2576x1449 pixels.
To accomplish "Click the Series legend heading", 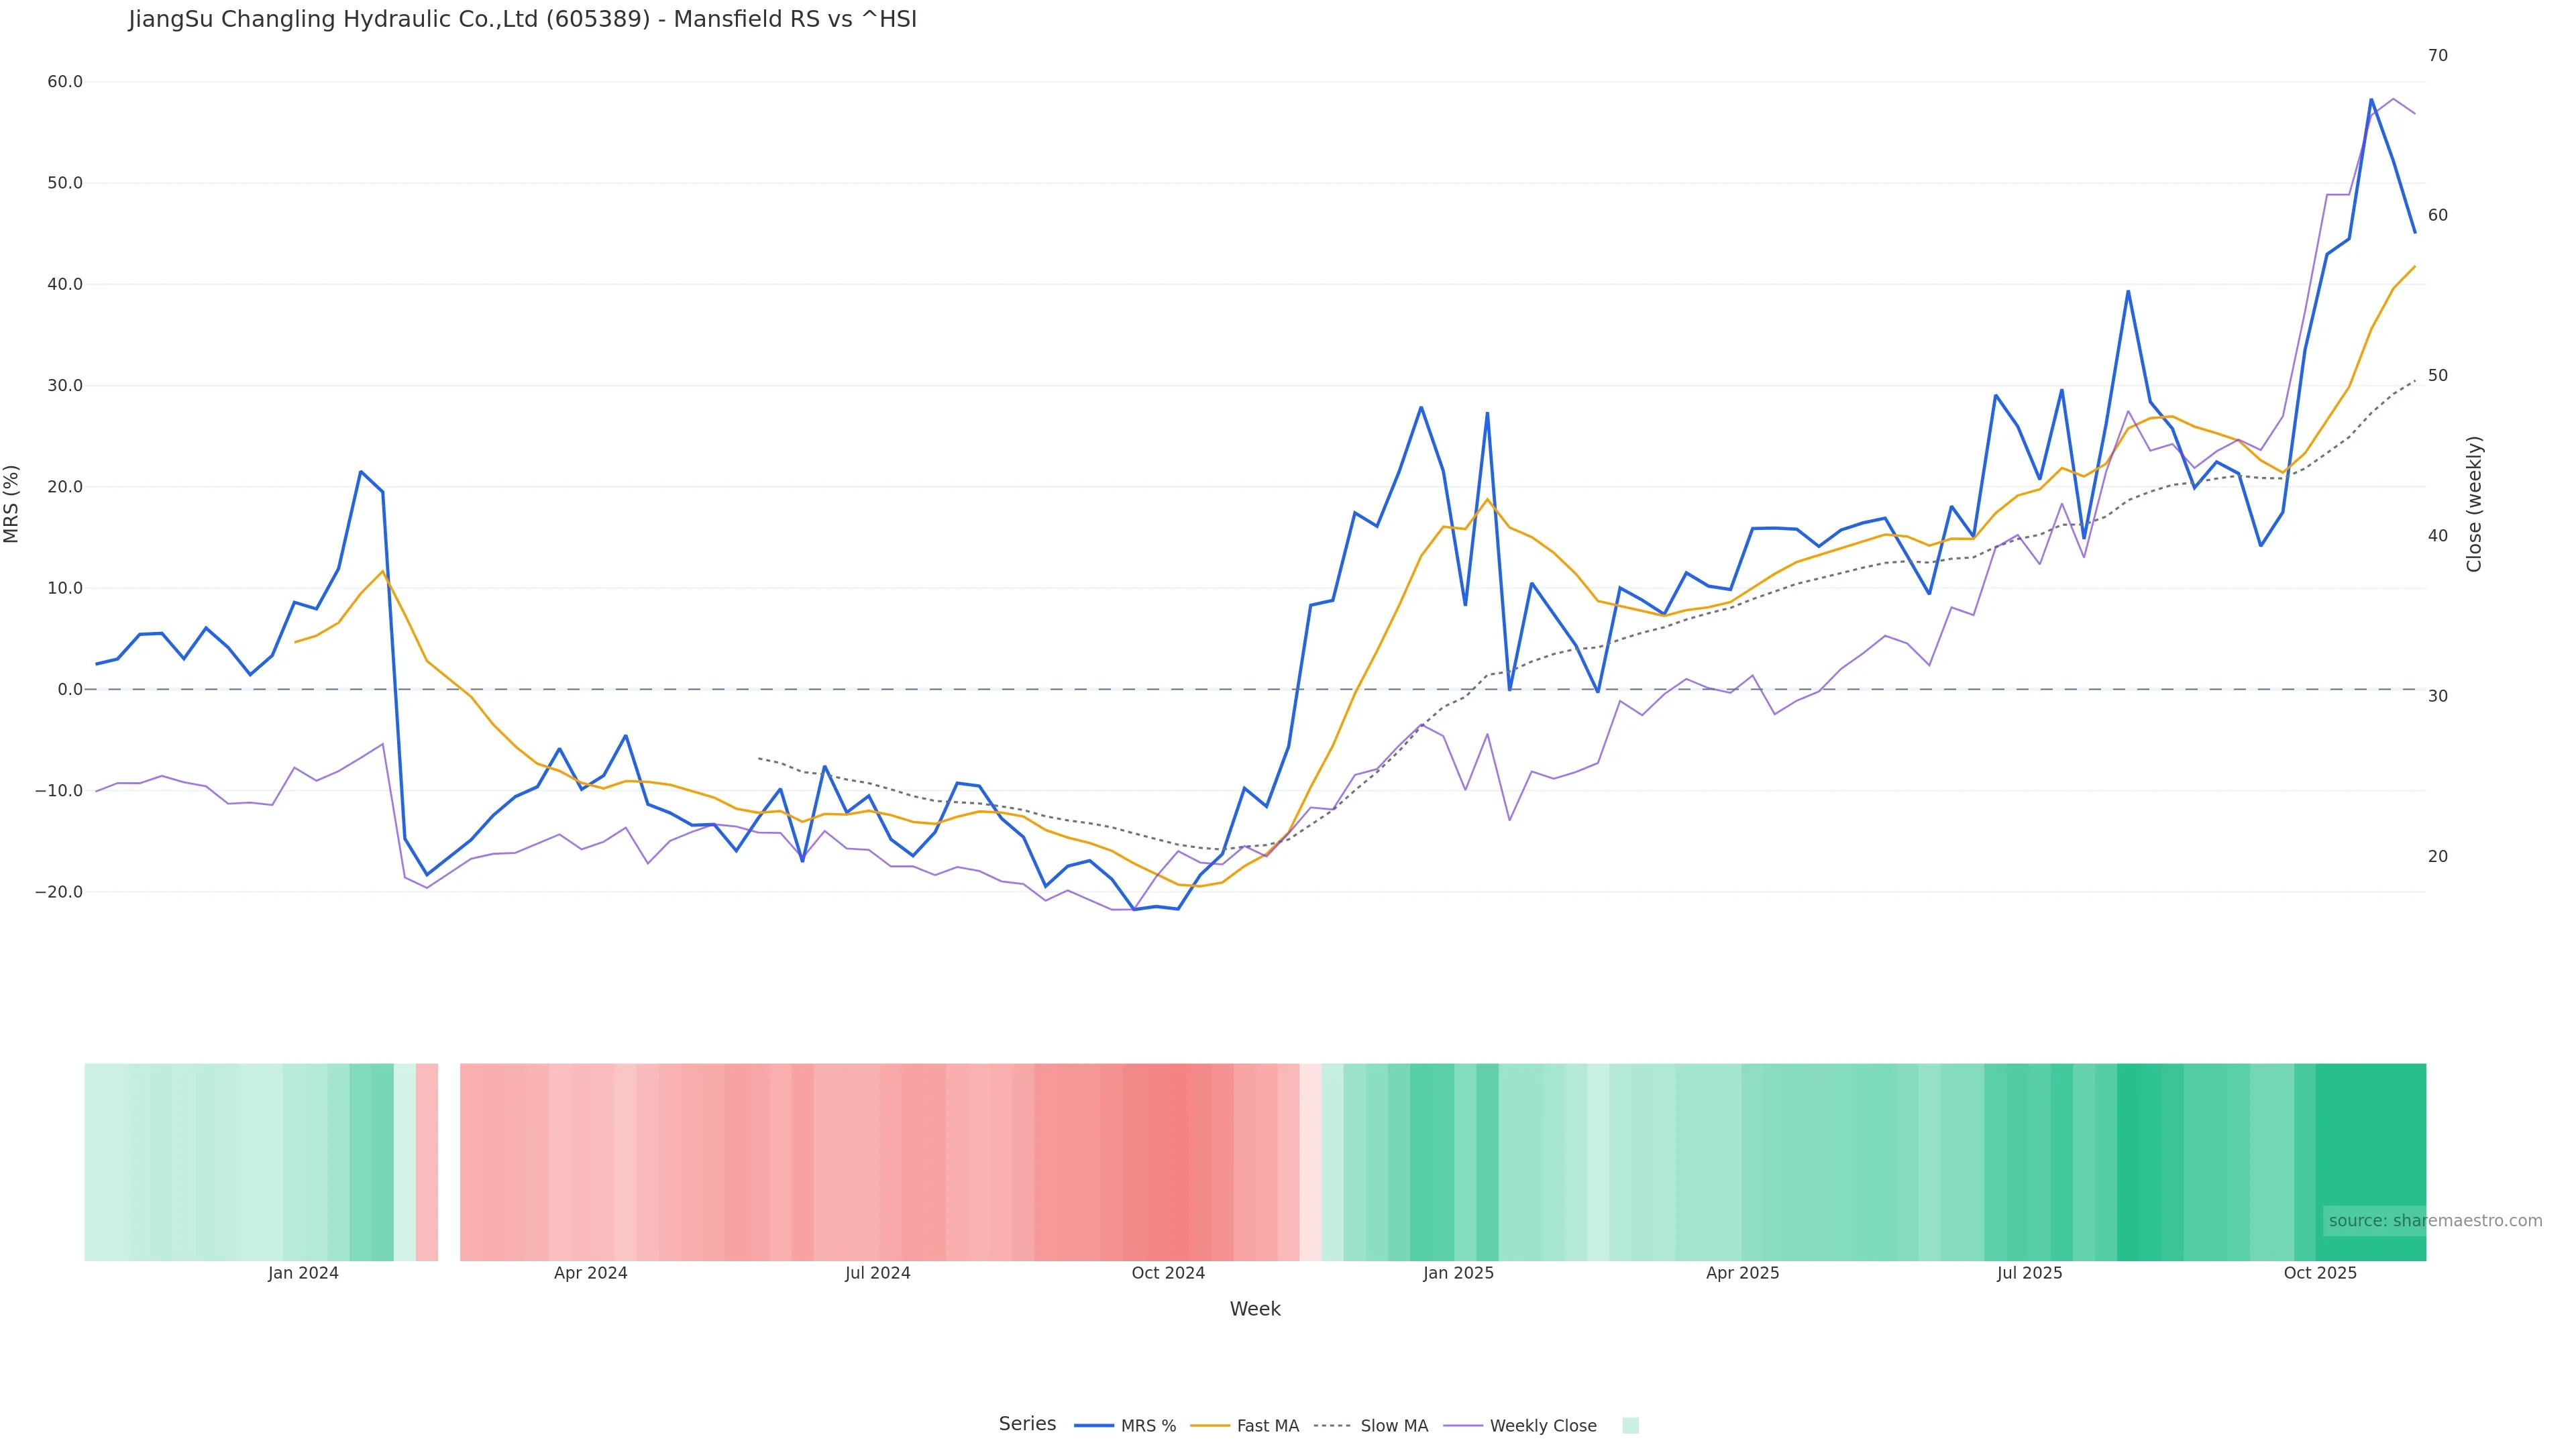I will [1027, 1423].
